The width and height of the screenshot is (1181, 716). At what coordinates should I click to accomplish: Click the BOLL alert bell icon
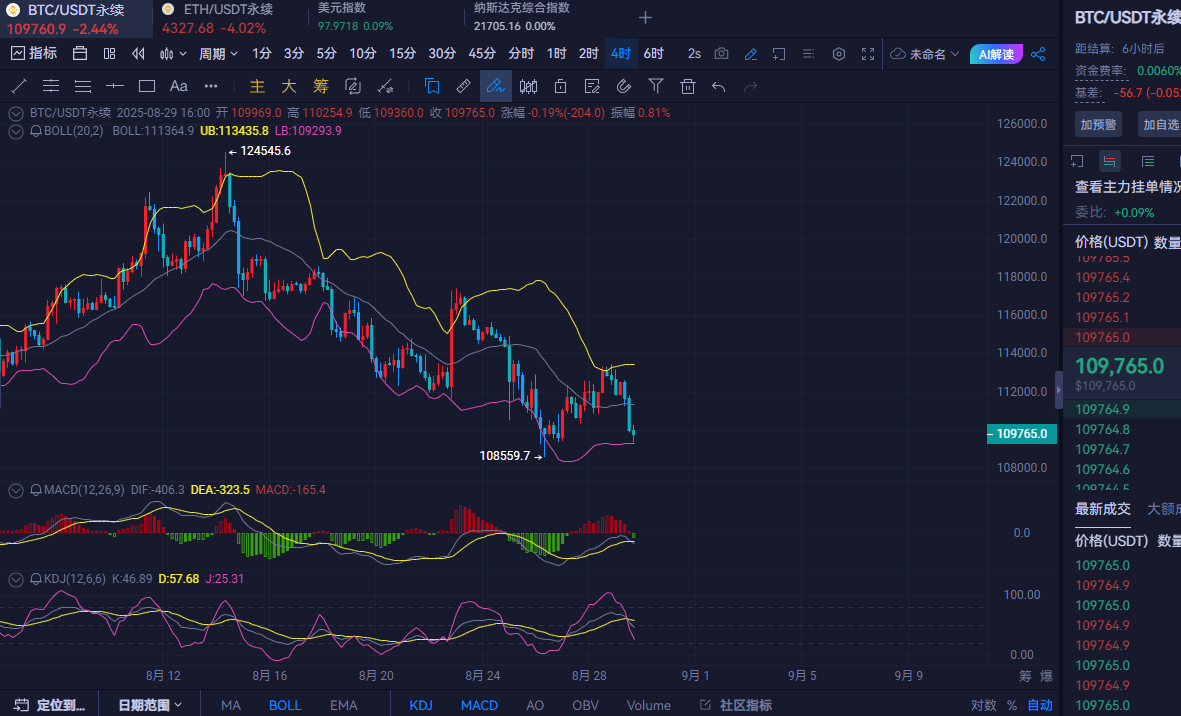pos(35,131)
